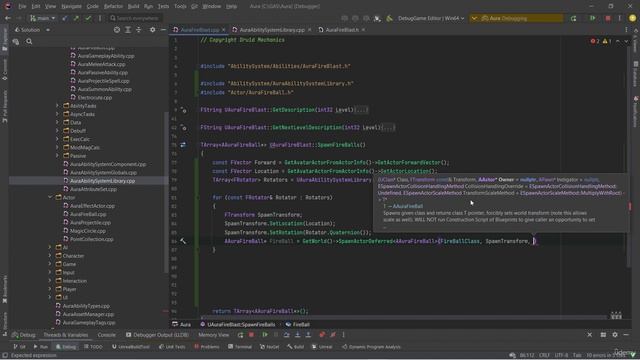This screenshot has width=640, height=360.
Task: Open the Refactor menu
Action: pos(113,7)
